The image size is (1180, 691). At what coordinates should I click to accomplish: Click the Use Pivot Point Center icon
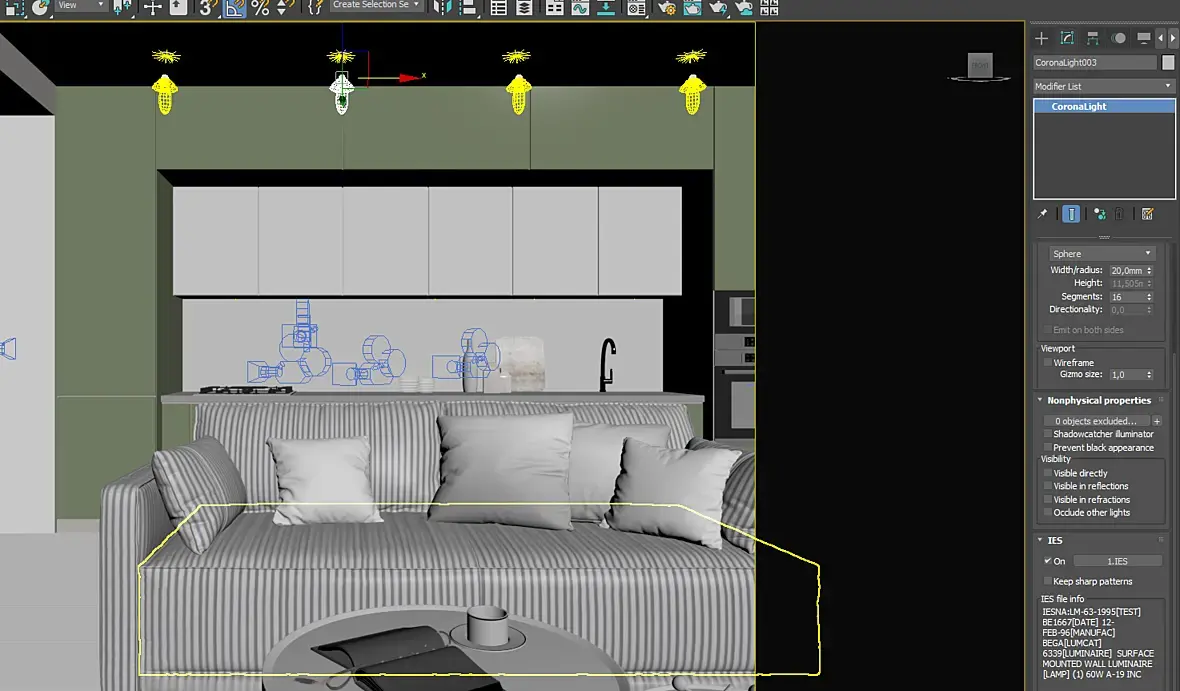point(122,8)
